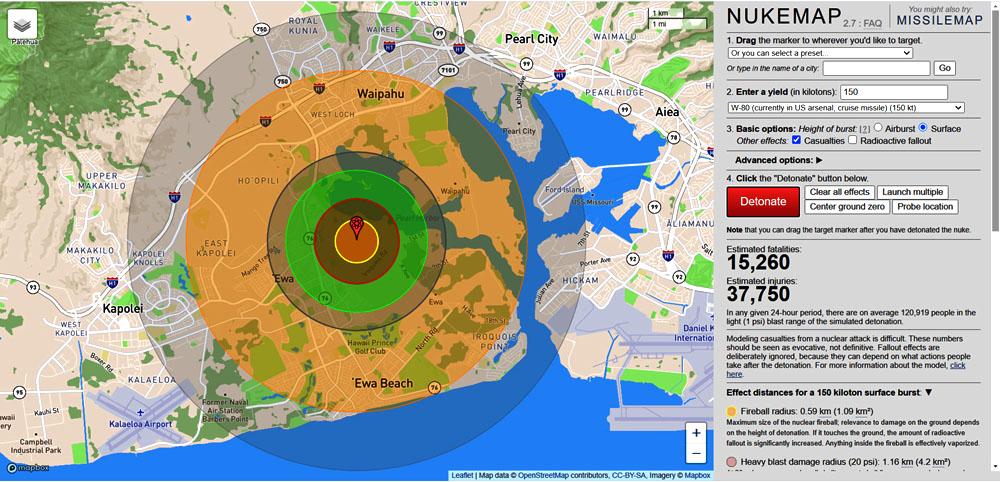Click the estimated injuries value 37,750
Screen dimensions: 1000x482
click(758, 293)
